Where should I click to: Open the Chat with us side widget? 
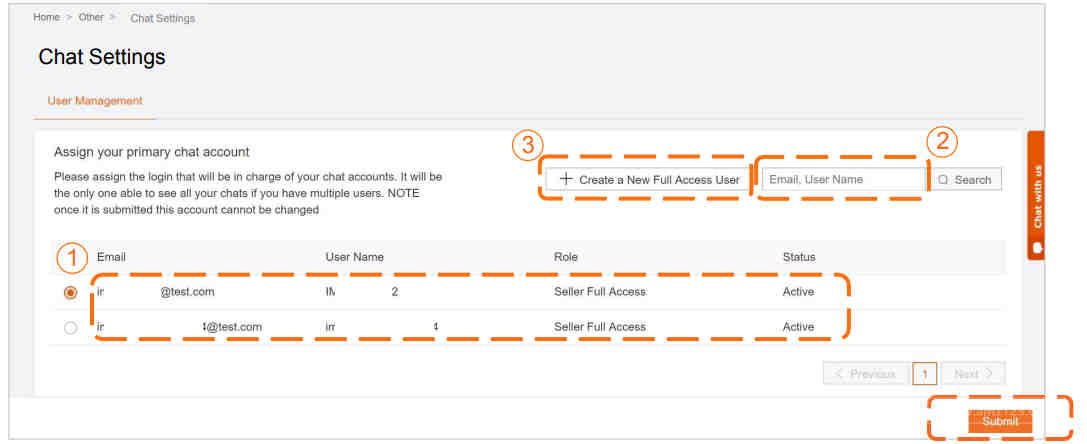point(1036,196)
